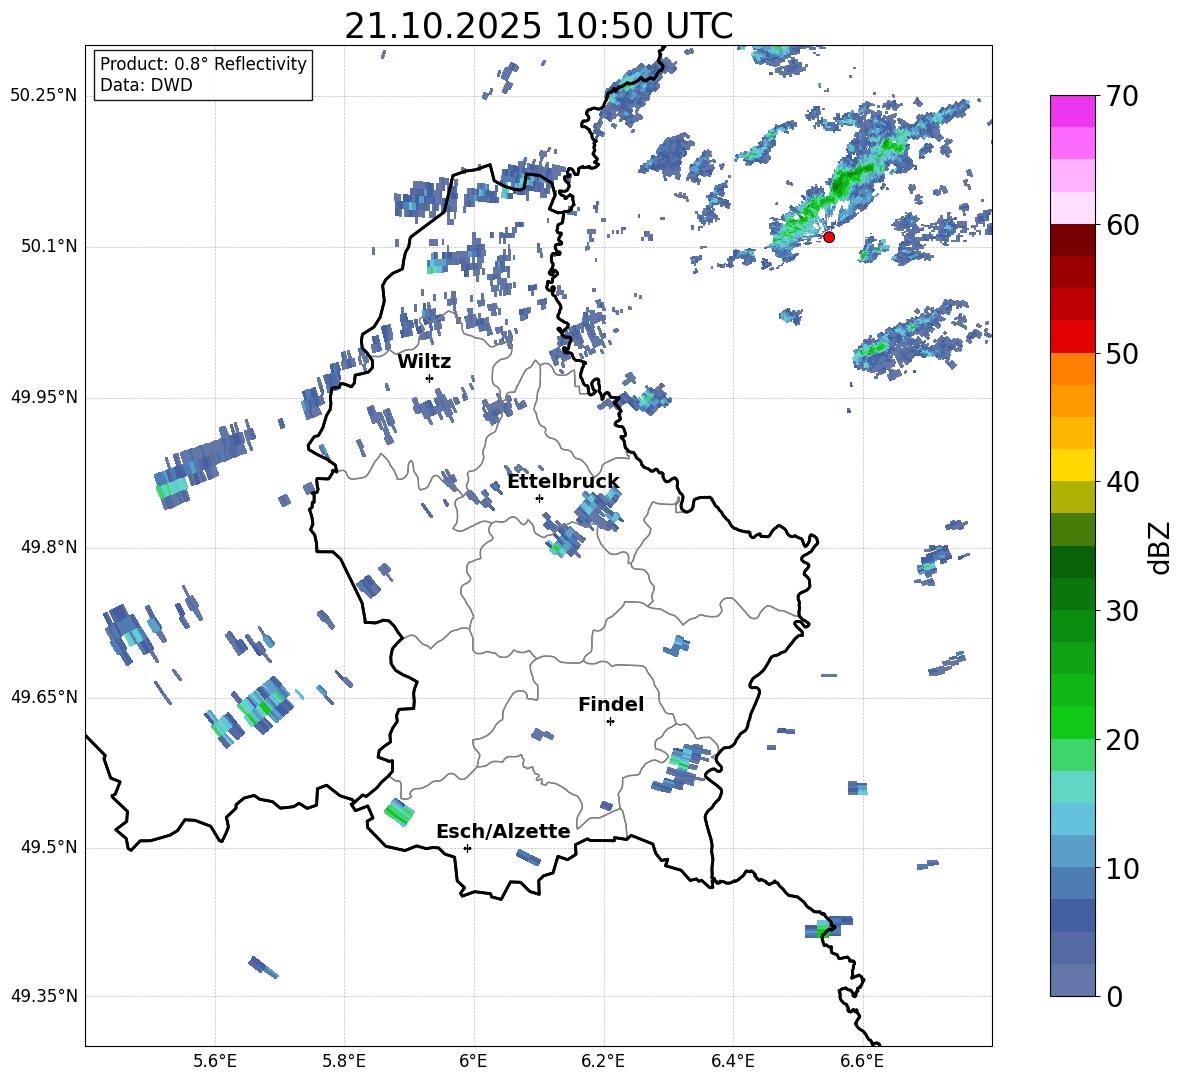Click the magenta top colorbar segment

click(x=1073, y=111)
